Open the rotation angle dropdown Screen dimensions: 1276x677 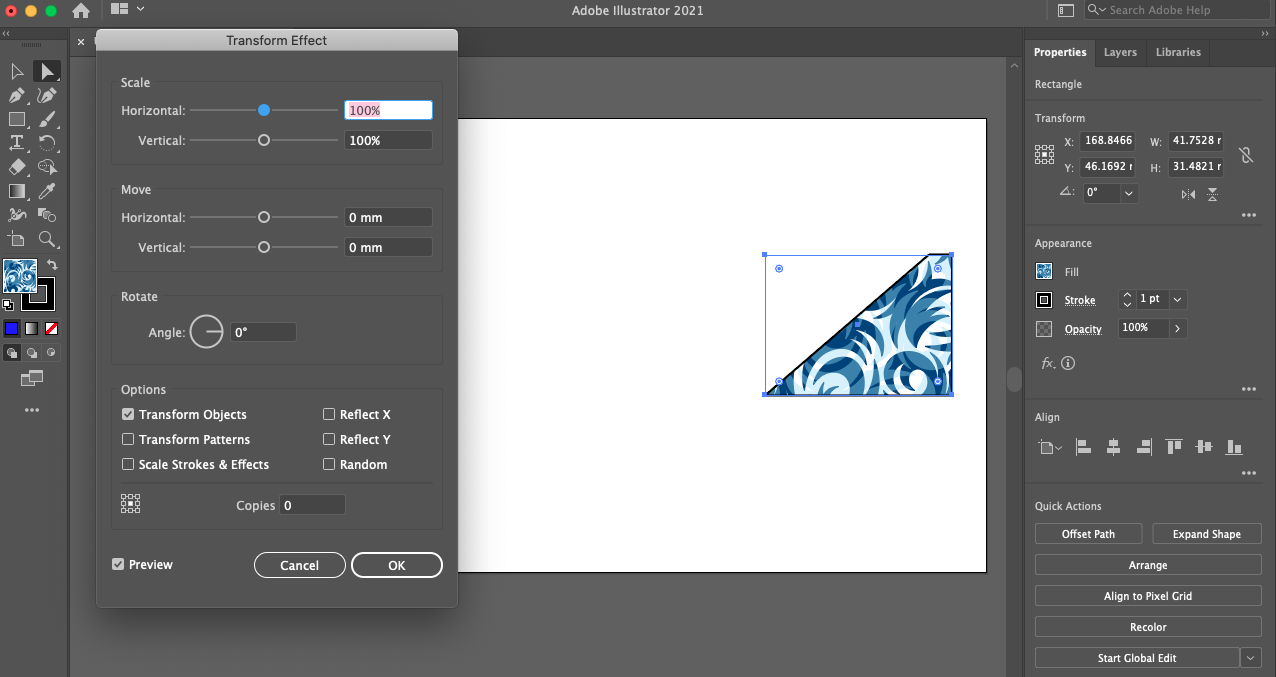[x=1129, y=193]
